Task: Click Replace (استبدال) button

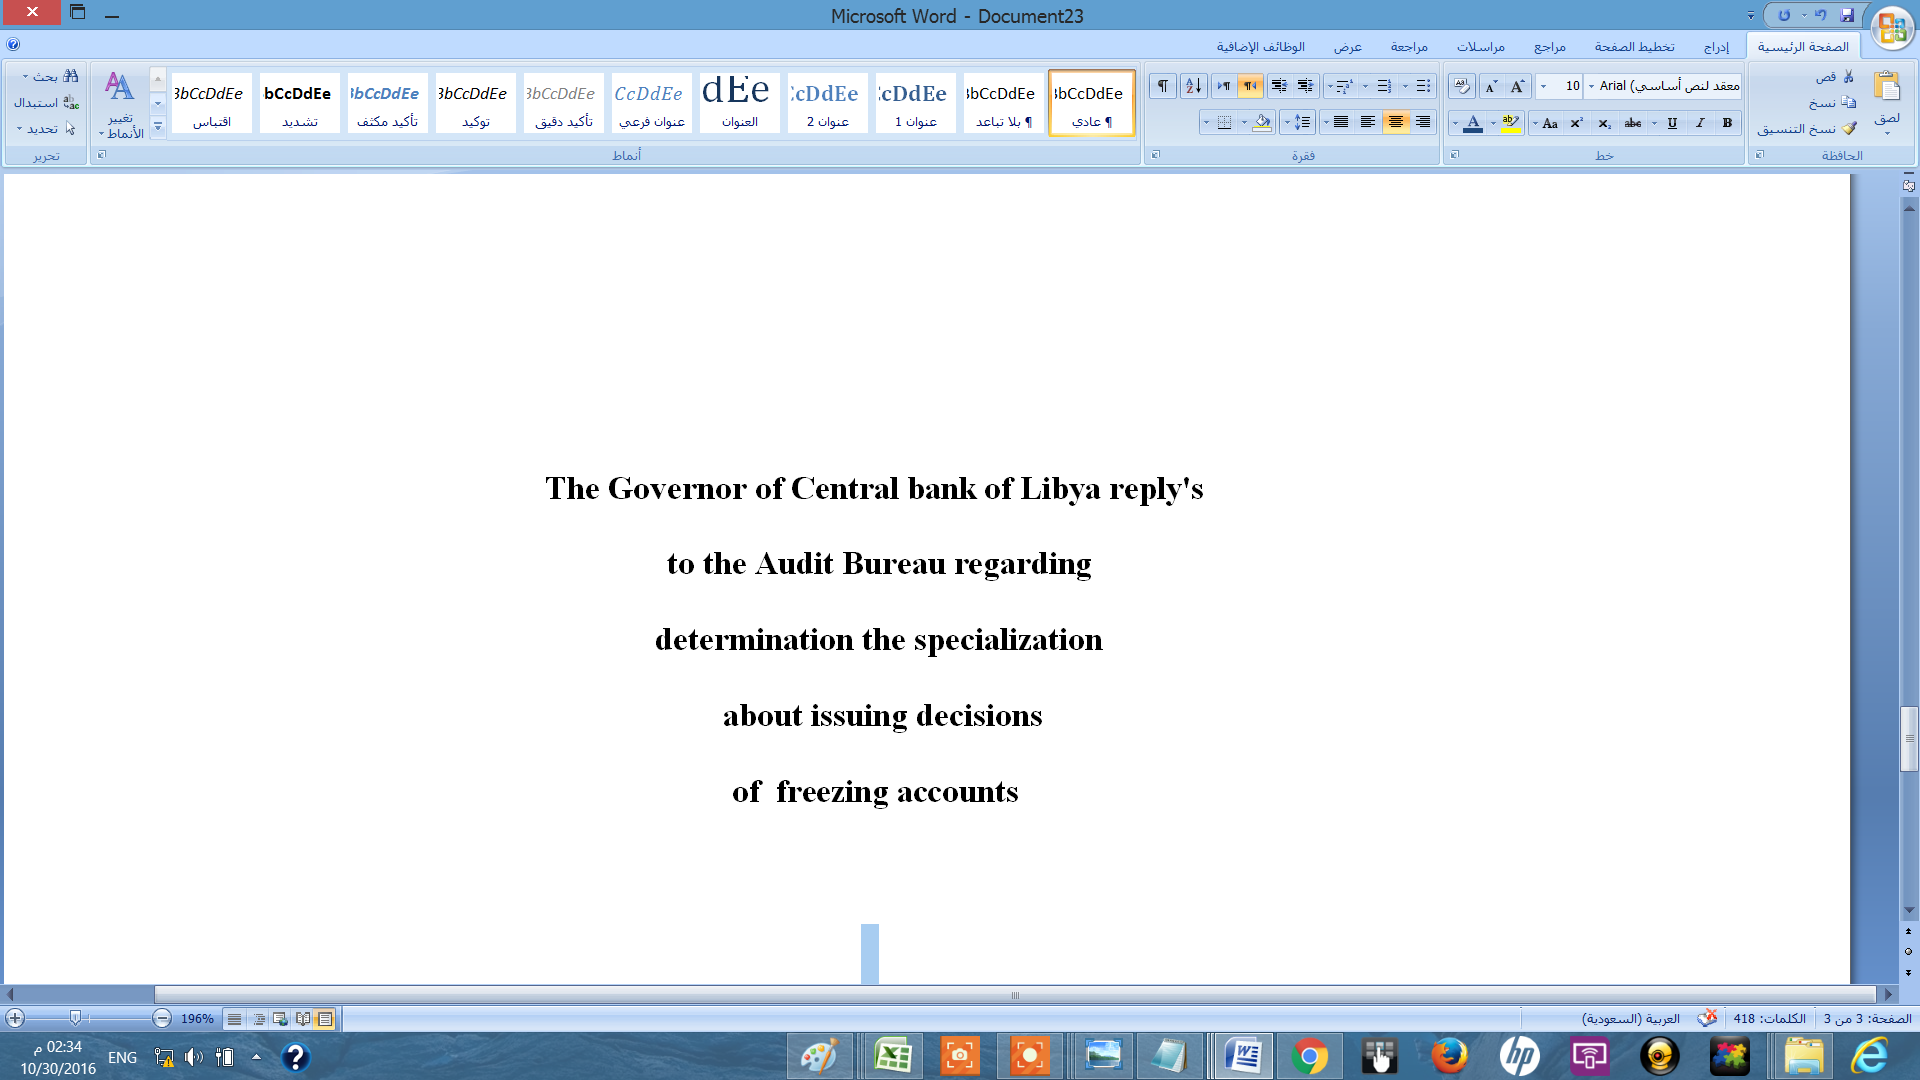Action: (x=46, y=103)
